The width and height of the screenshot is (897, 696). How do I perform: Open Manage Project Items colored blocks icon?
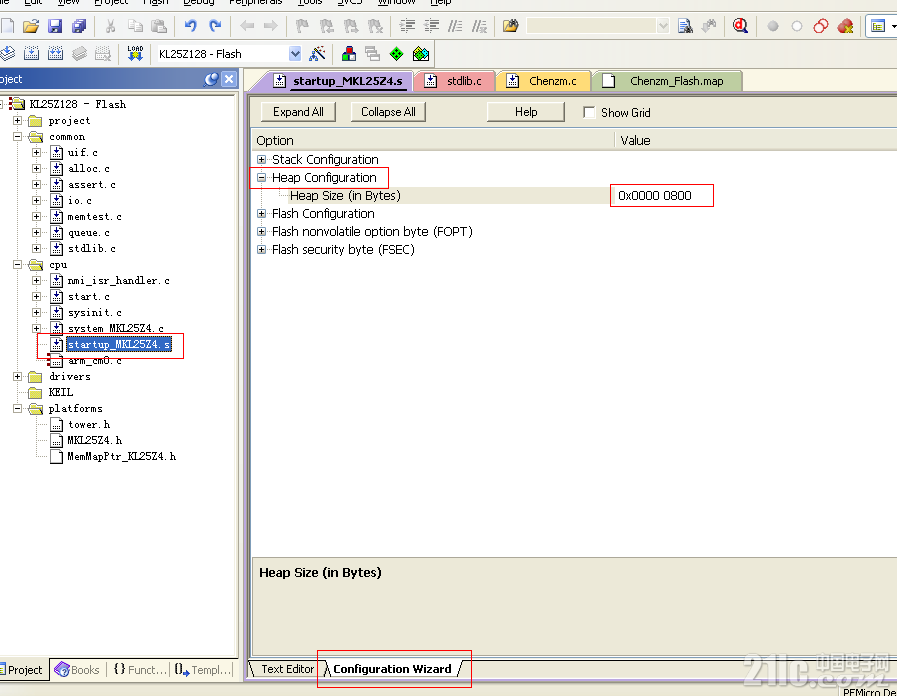tap(349, 54)
